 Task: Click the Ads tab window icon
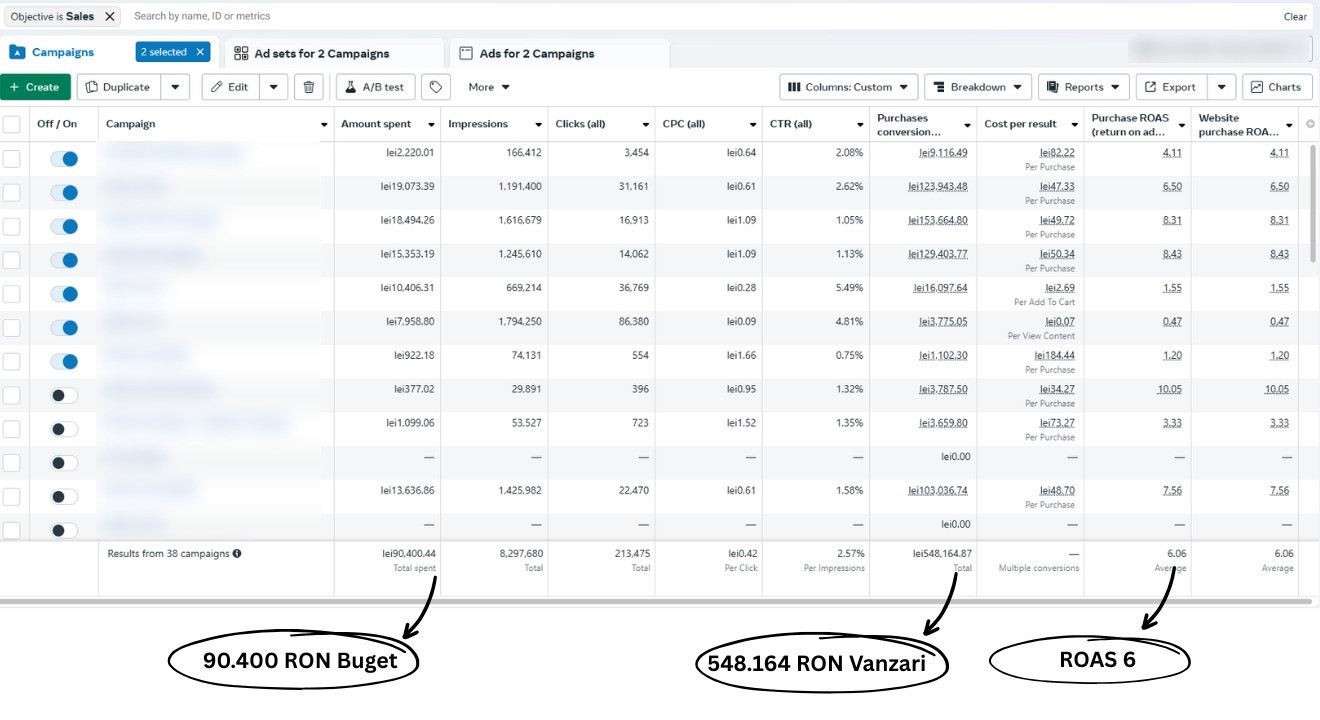(465, 53)
